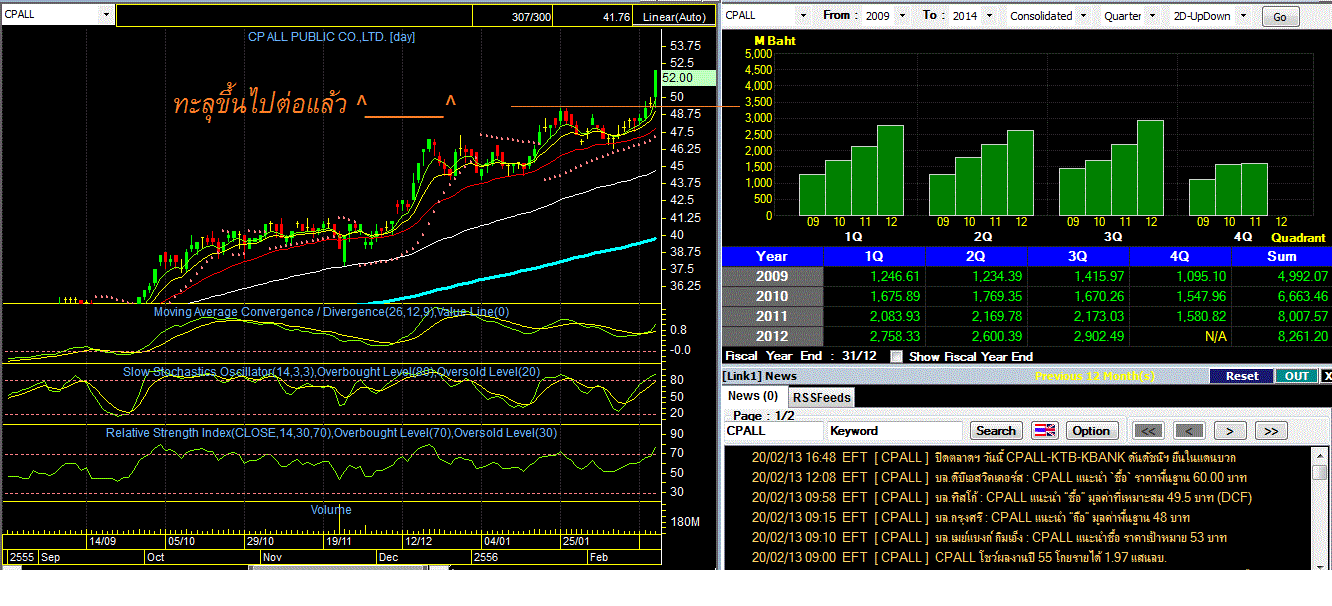Toggle the Show Fiscal Year End checkbox

point(896,356)
